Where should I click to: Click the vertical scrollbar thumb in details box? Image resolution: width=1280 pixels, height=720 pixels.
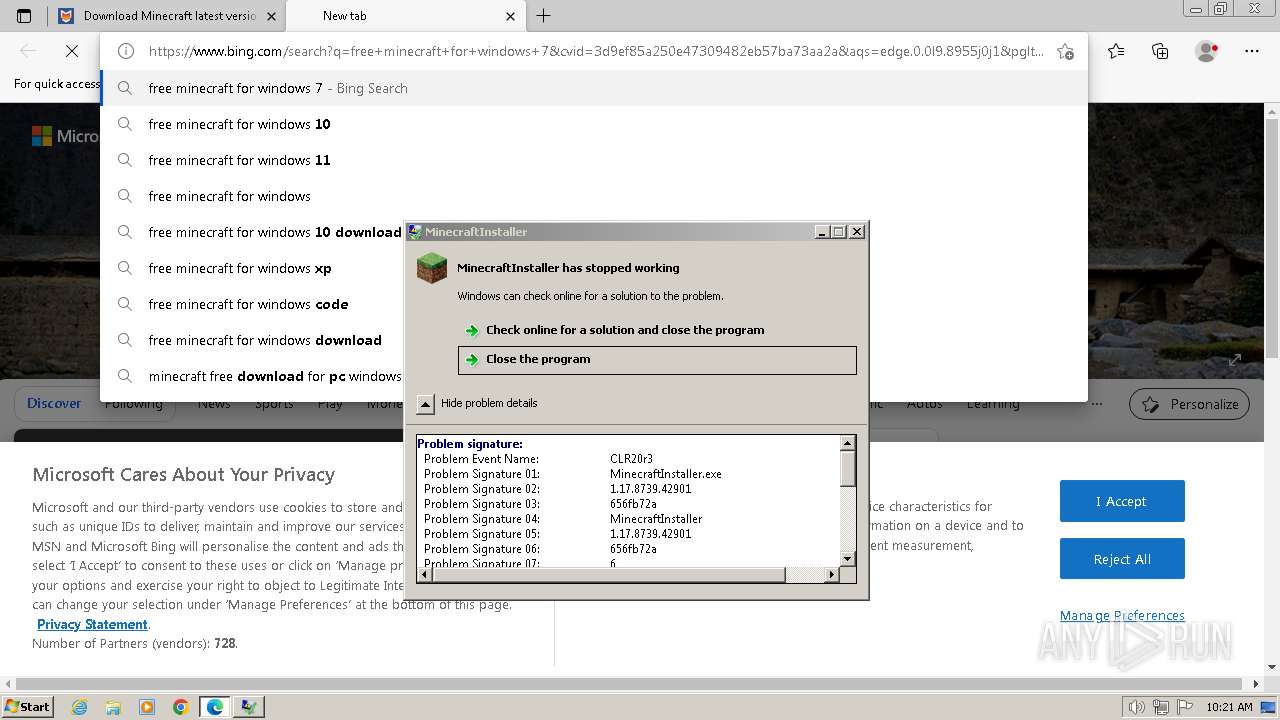(x=848, y=468)
